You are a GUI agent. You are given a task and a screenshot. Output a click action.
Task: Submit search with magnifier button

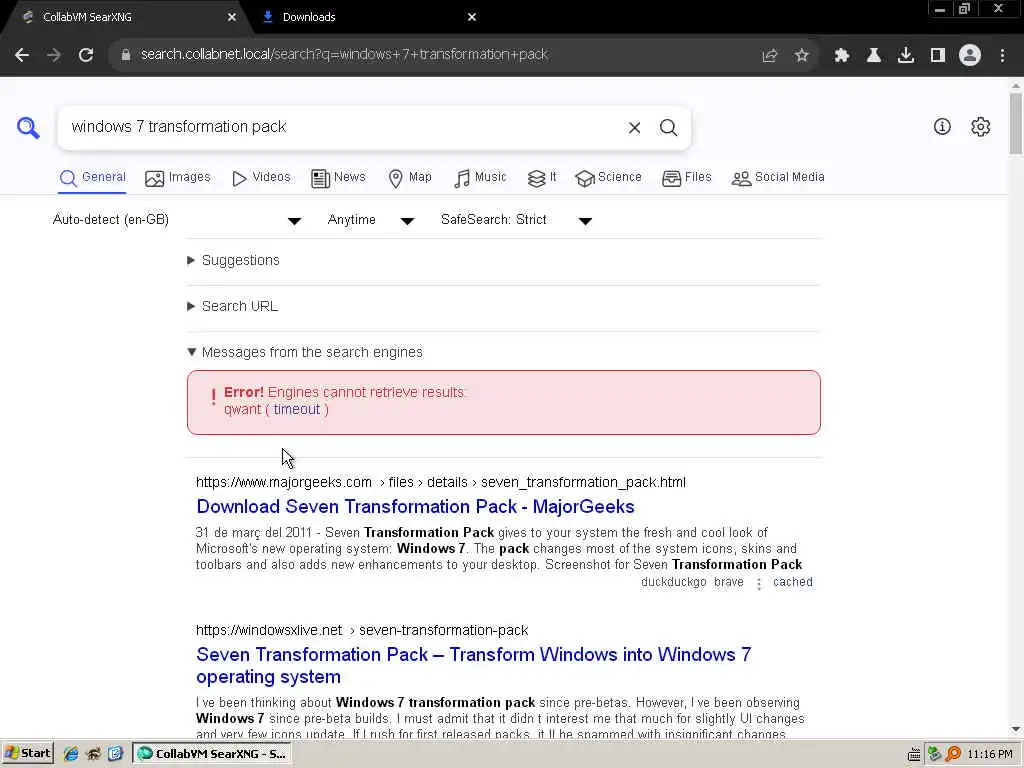click(x=668, y=127)
